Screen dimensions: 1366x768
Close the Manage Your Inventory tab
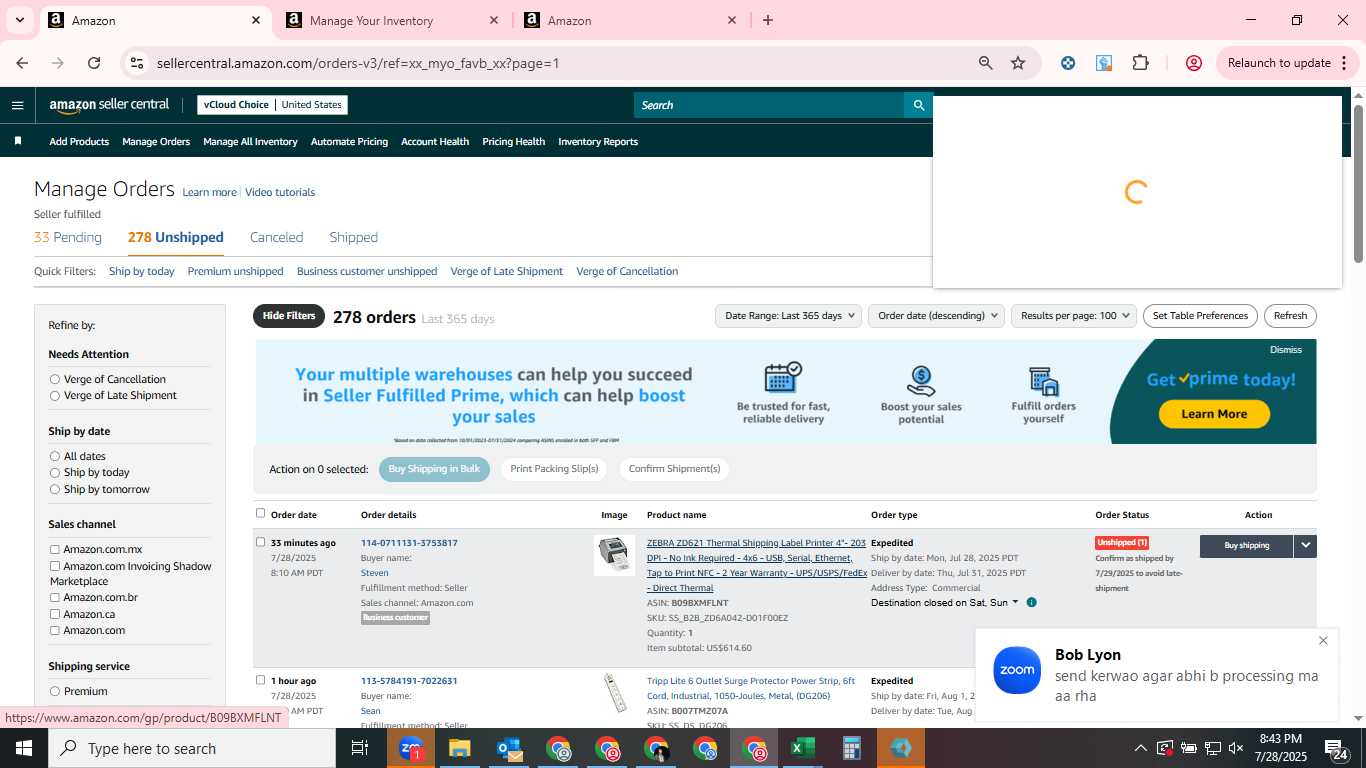point(494,20)
